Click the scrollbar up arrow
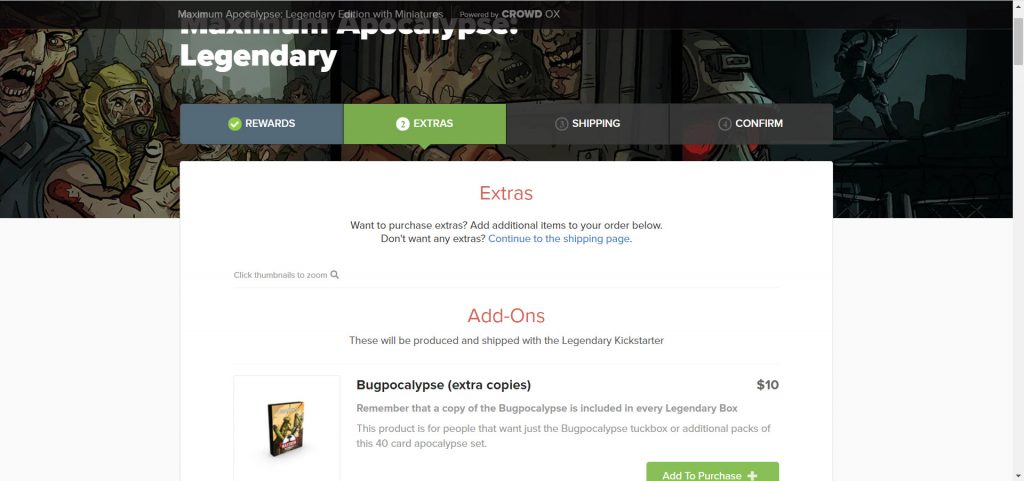1024x481 pixels. [x=1018, y=5]
